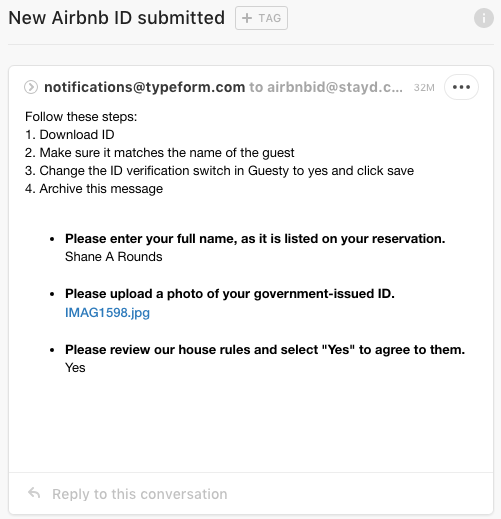Screen dimensions: 501x519
Task: Expand message details via sender chevron icon
Action: 31,87
